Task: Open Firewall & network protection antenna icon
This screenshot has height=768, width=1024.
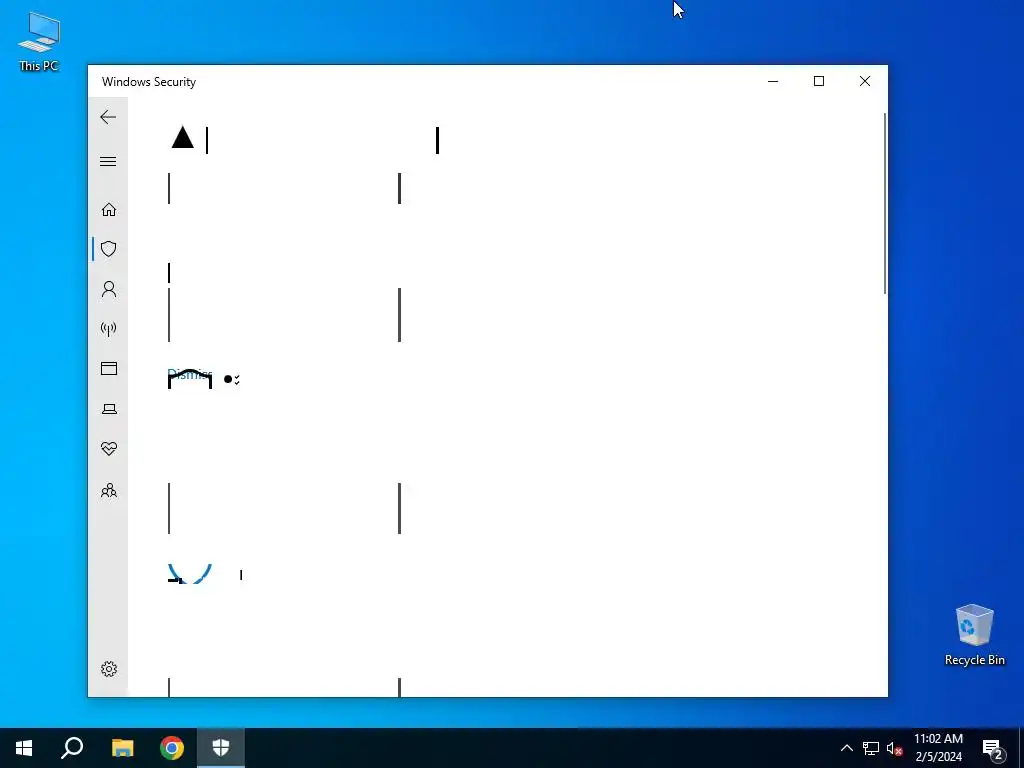Action: (x=109, y=328)
